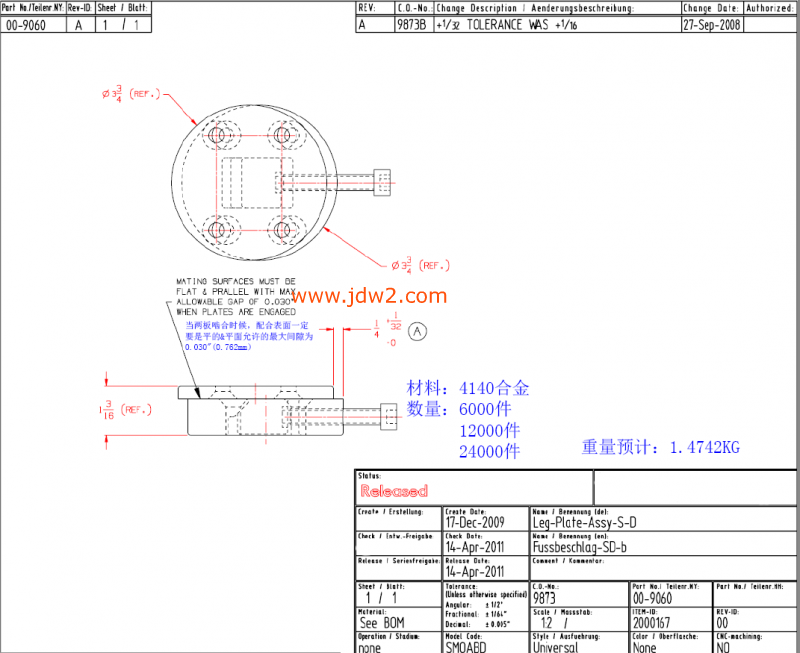
Task: Click the Release Date value 14-Apr-2011
Action: click(475, 571)
